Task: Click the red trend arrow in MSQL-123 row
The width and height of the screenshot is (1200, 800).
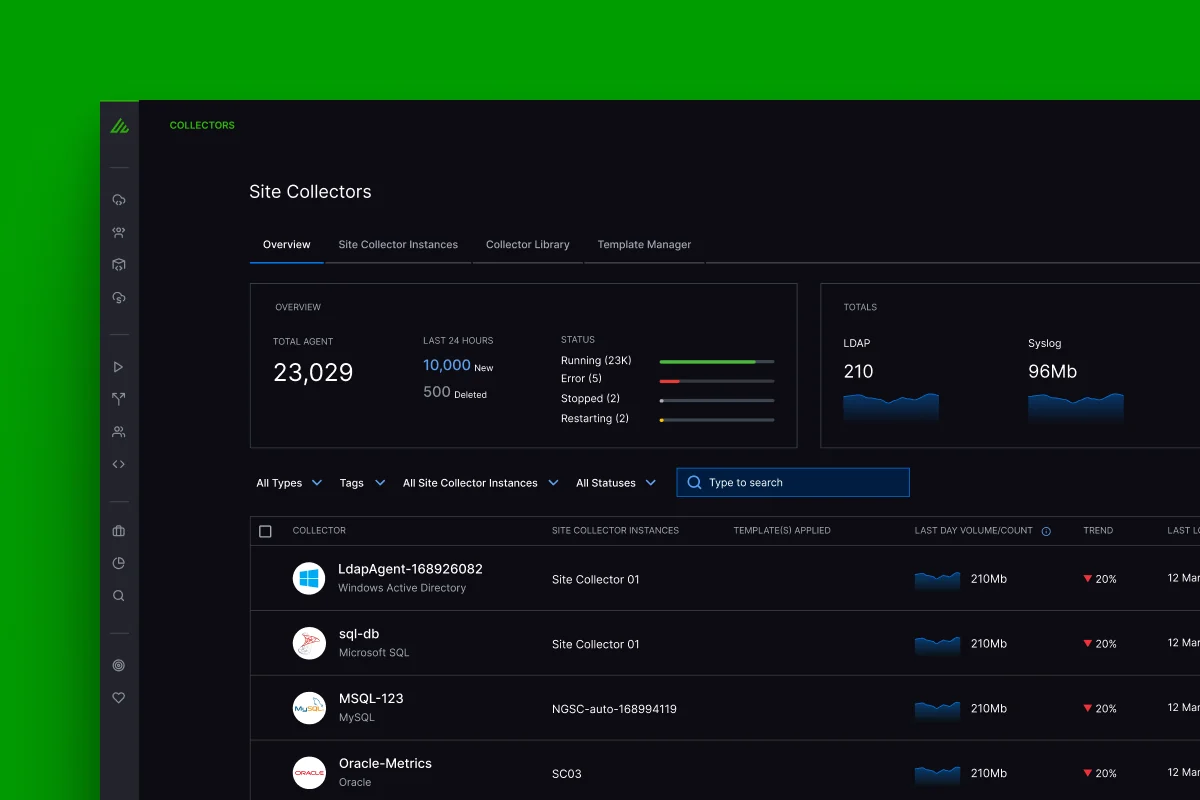Action: click(x=1088, y=708)
